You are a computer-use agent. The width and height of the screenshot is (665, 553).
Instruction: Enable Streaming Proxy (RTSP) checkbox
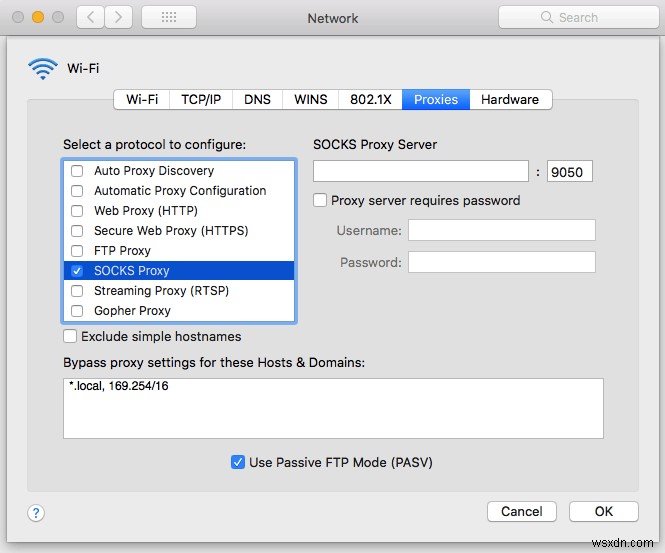pyautogui.click(x=77, y=291)
